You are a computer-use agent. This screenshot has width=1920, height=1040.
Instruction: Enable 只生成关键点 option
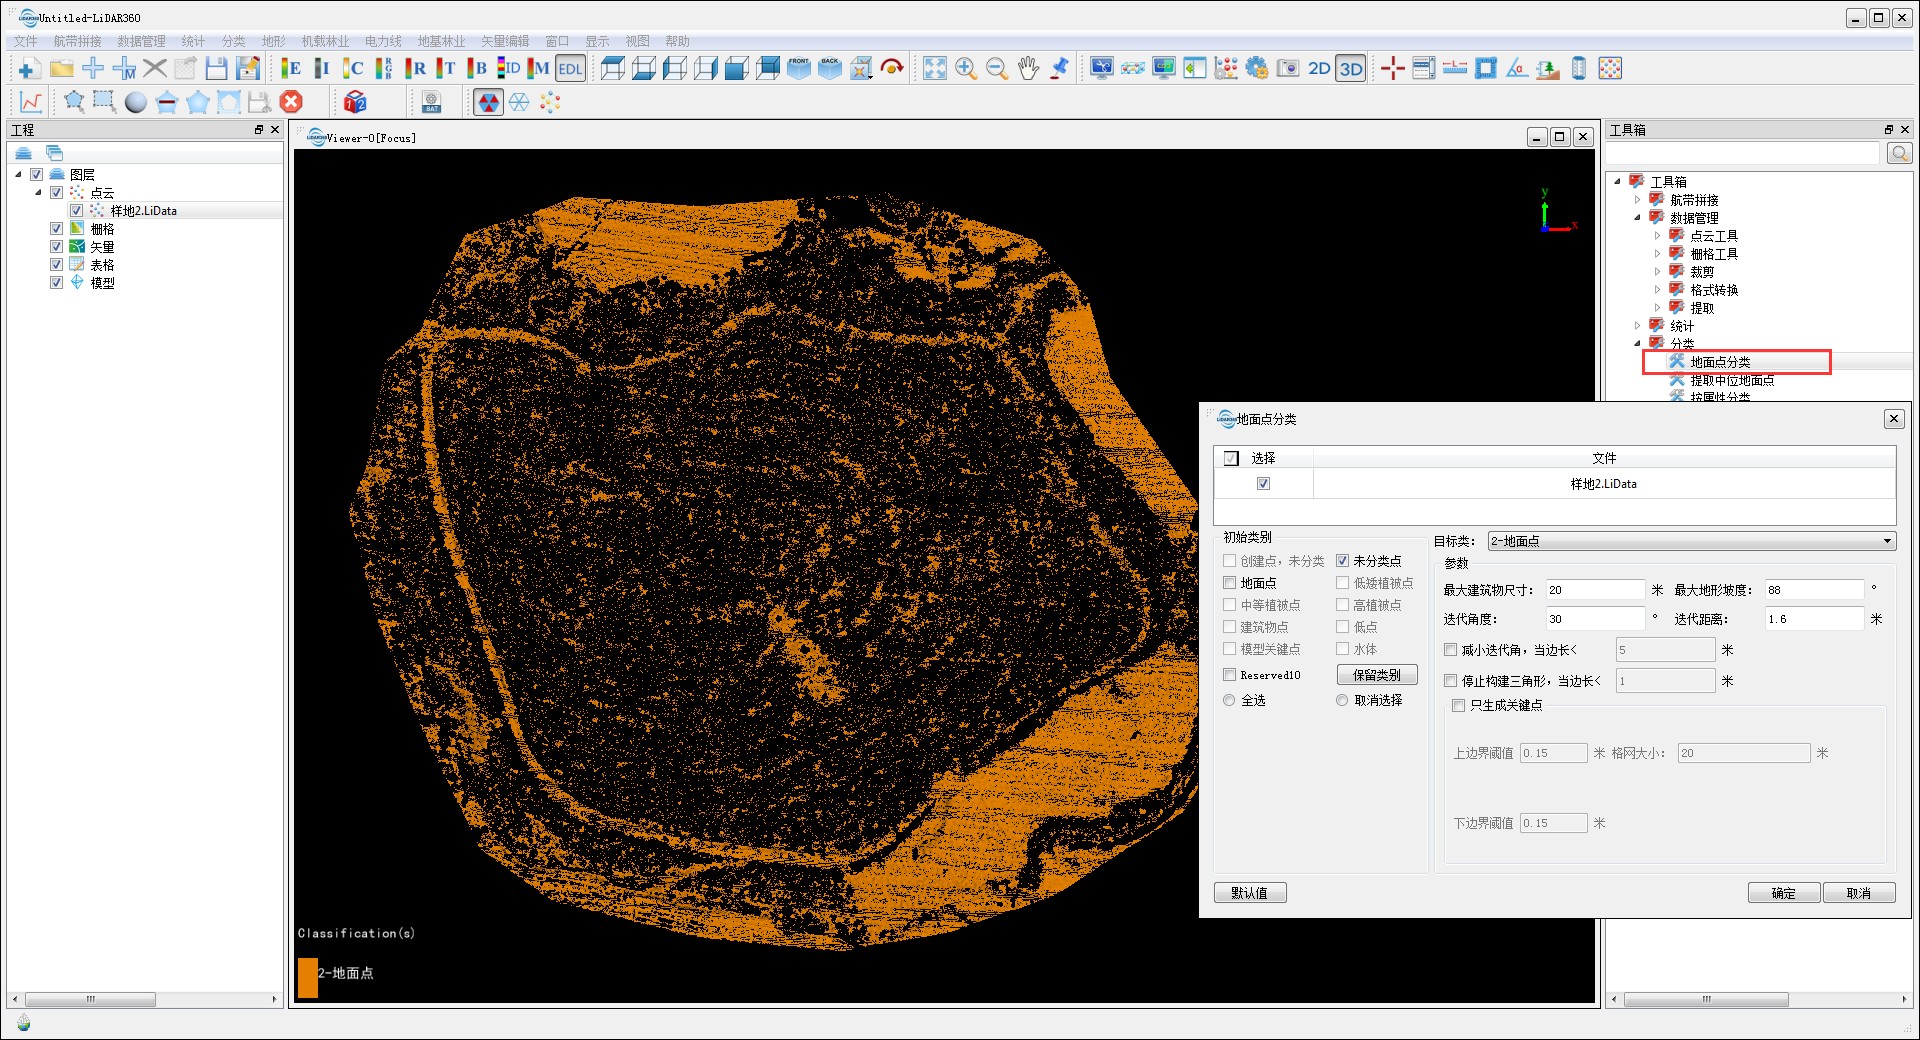click(x=1459, y=705)
